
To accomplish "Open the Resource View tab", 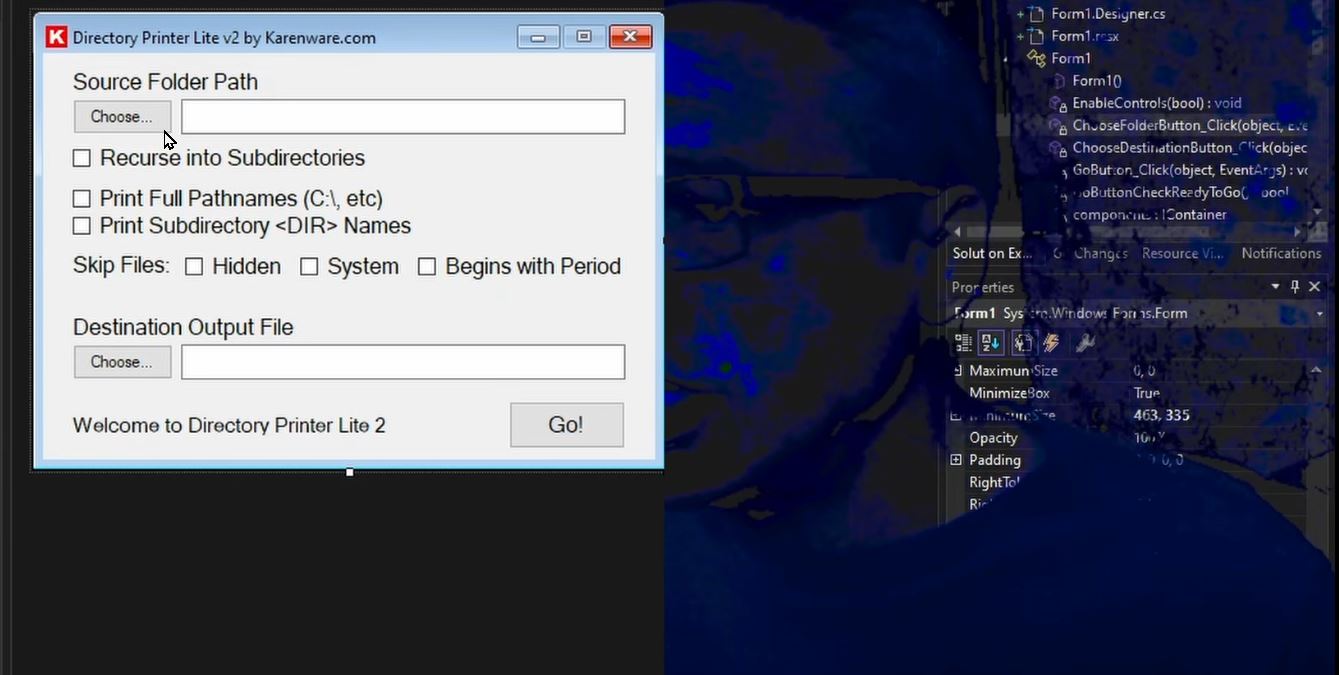I will point(1182,253).
